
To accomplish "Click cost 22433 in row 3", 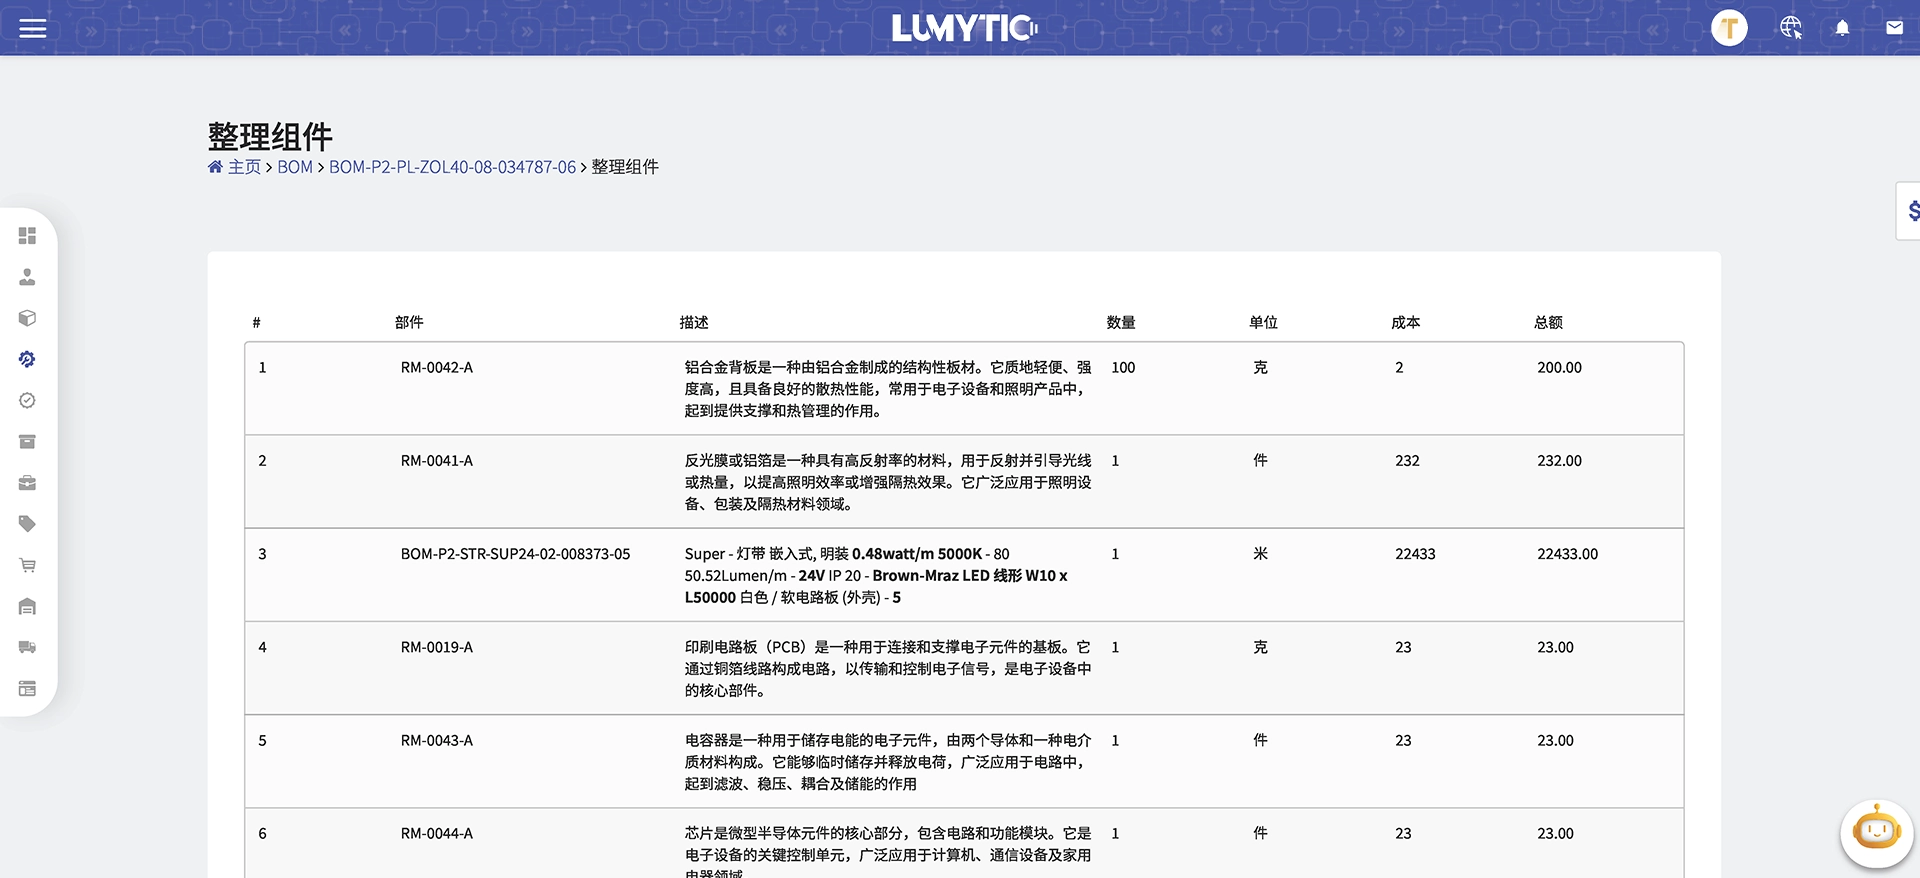I will [1415, 554].
